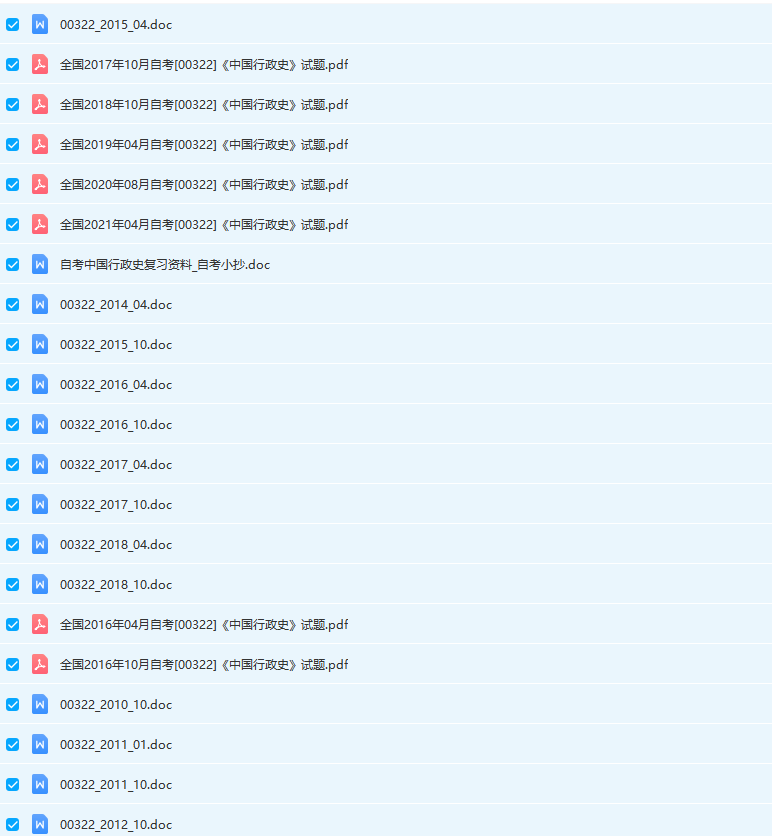This screenshot has height=836, width=772.
Task: Click the Word icon for 00322_2018_04.doc
Action: coord(40,544)
